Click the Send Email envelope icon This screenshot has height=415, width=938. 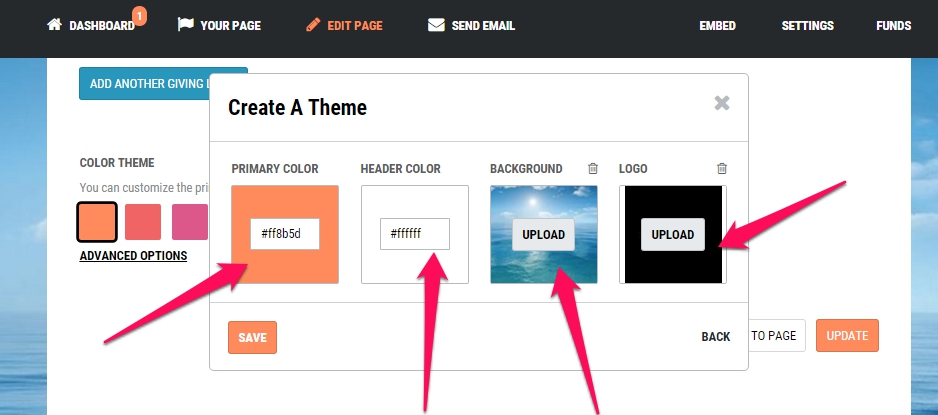436,25
